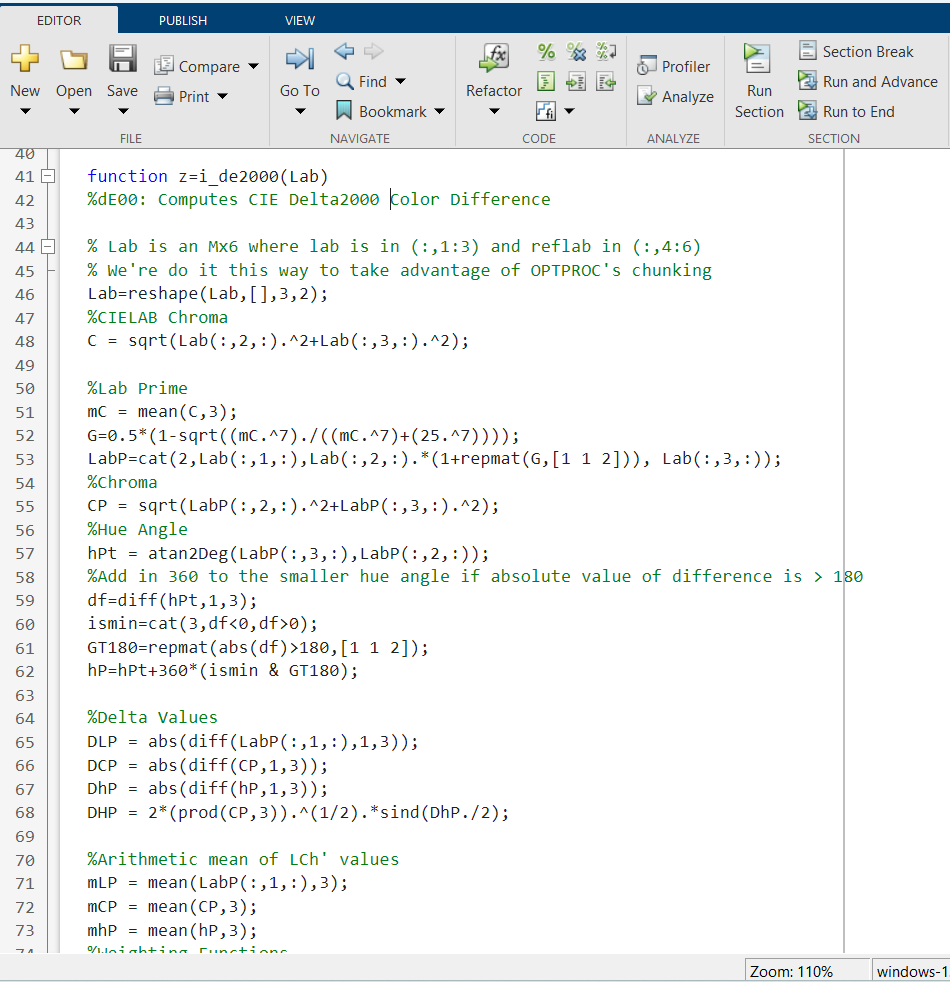This screenshot has width=951, height=983.
Task: Click the Refactor fx icon
Action: pyautogui.click(x=494, y=59)
